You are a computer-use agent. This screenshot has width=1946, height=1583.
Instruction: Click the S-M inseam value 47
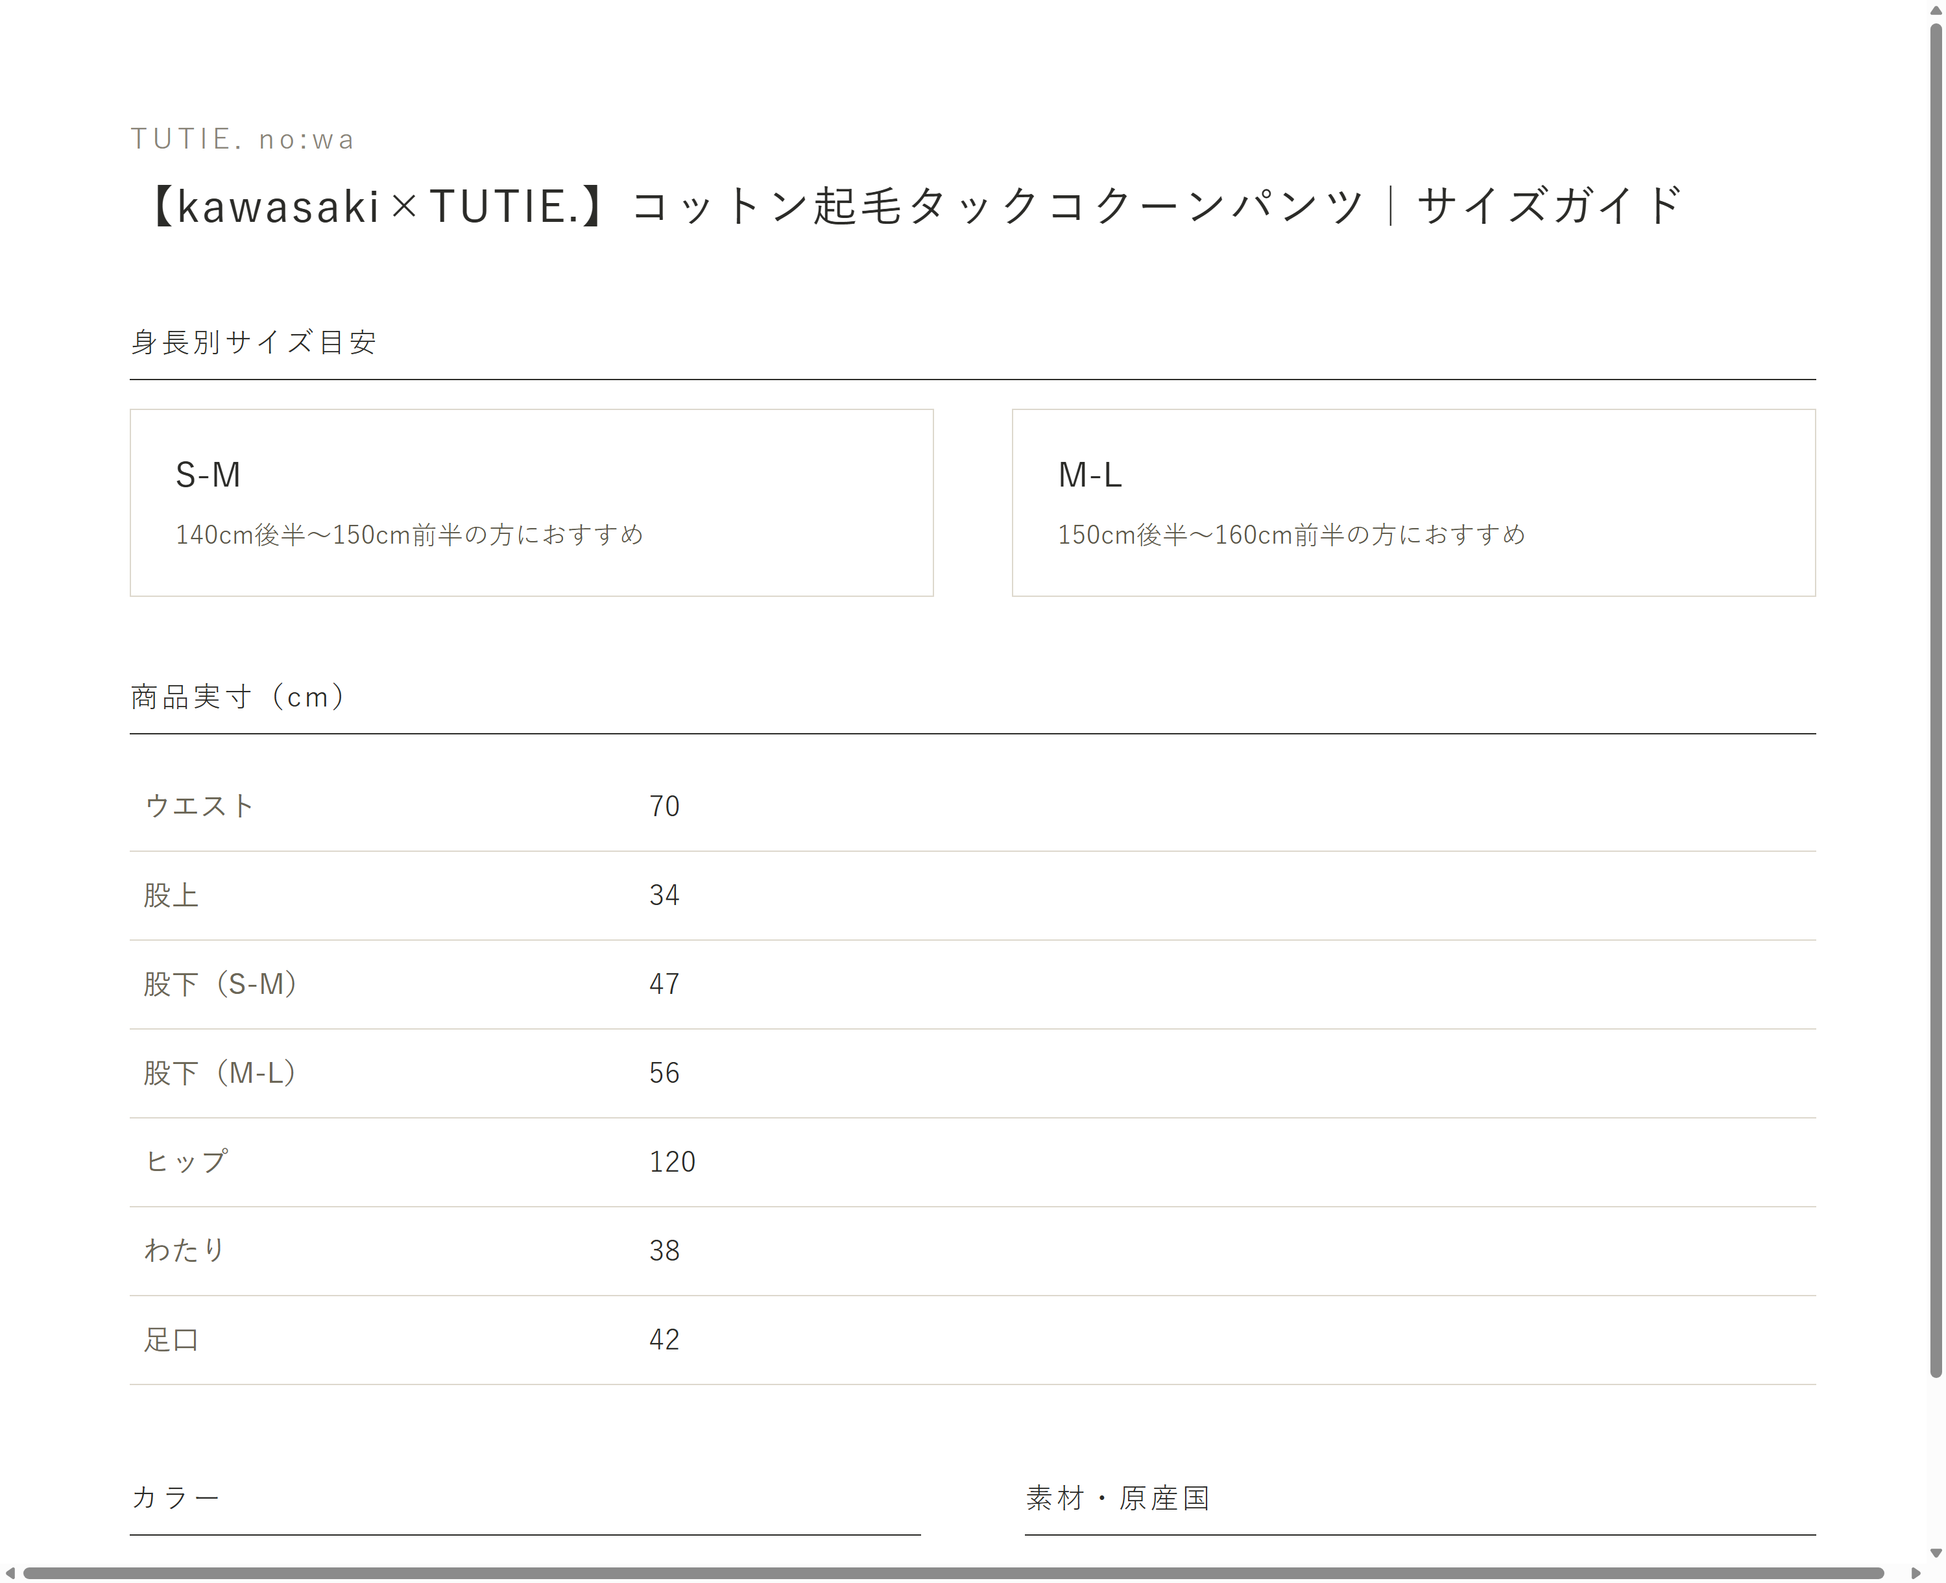click(x=664, y=984)
